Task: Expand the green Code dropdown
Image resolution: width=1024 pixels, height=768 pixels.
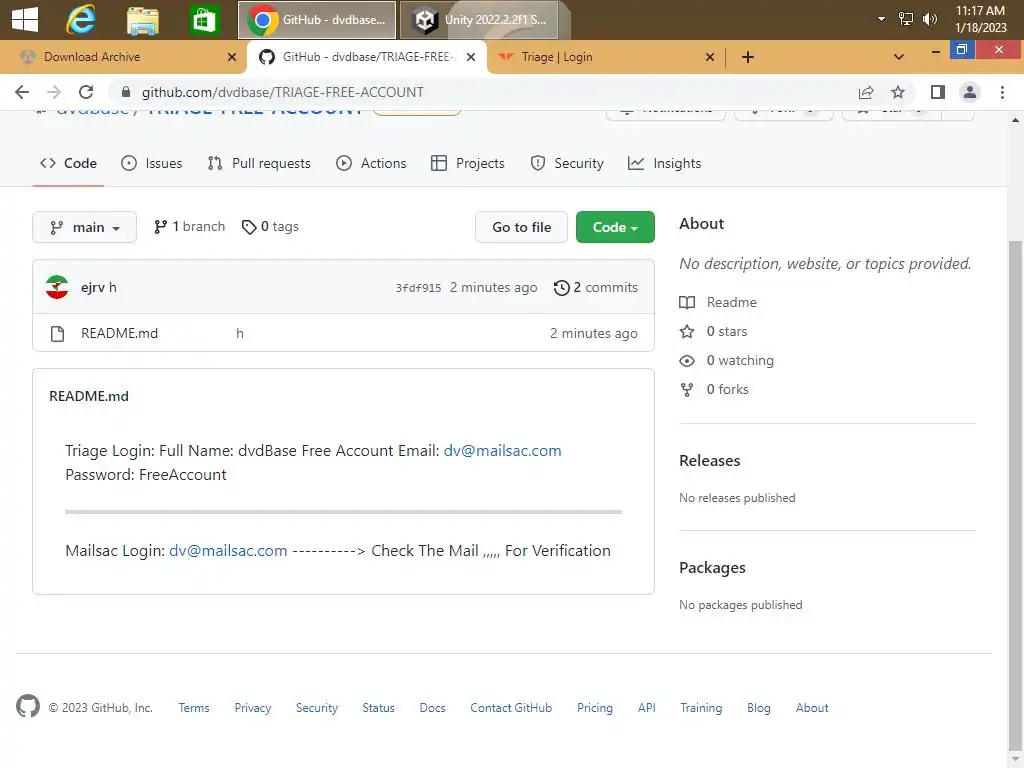Action: point(615,227)
